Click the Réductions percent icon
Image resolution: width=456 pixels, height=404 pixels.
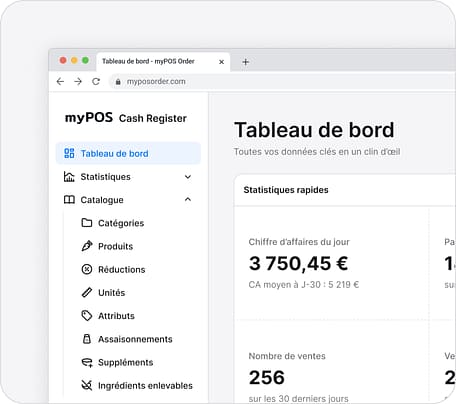[87, 269]
